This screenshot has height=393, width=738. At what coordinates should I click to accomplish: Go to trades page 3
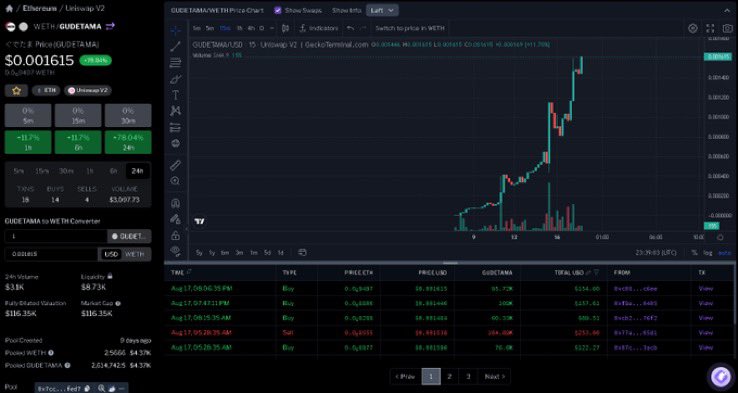click(468, 377)
